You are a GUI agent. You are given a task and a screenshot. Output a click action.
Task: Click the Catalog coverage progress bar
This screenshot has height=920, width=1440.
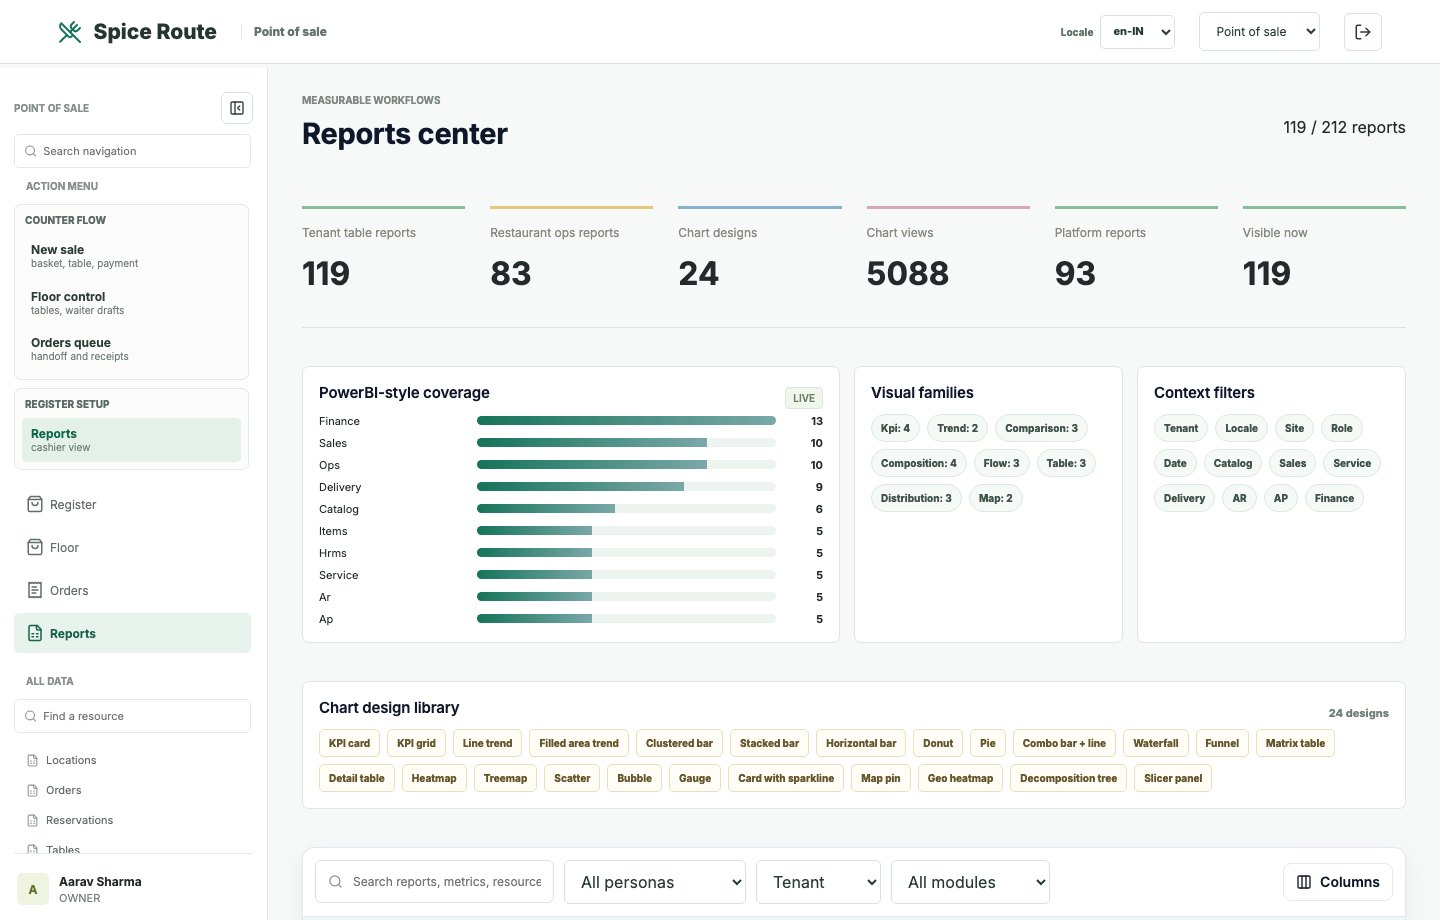point(626,509)
